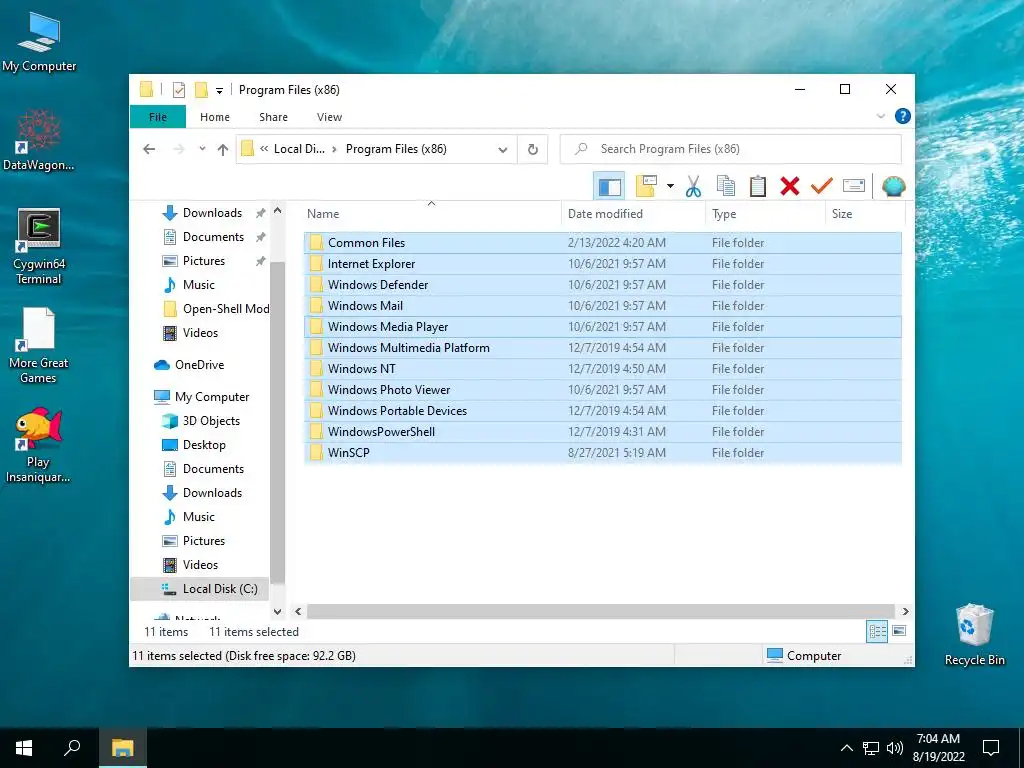1024x768 pixels.
Task: Click the Search Program Files (x86) box
Action: click(x=731, y=149)
